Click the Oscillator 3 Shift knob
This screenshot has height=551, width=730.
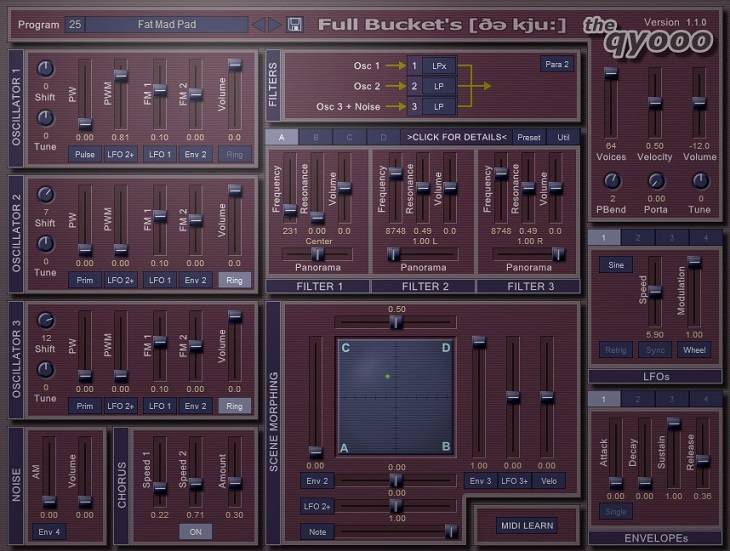coord(46,321)
